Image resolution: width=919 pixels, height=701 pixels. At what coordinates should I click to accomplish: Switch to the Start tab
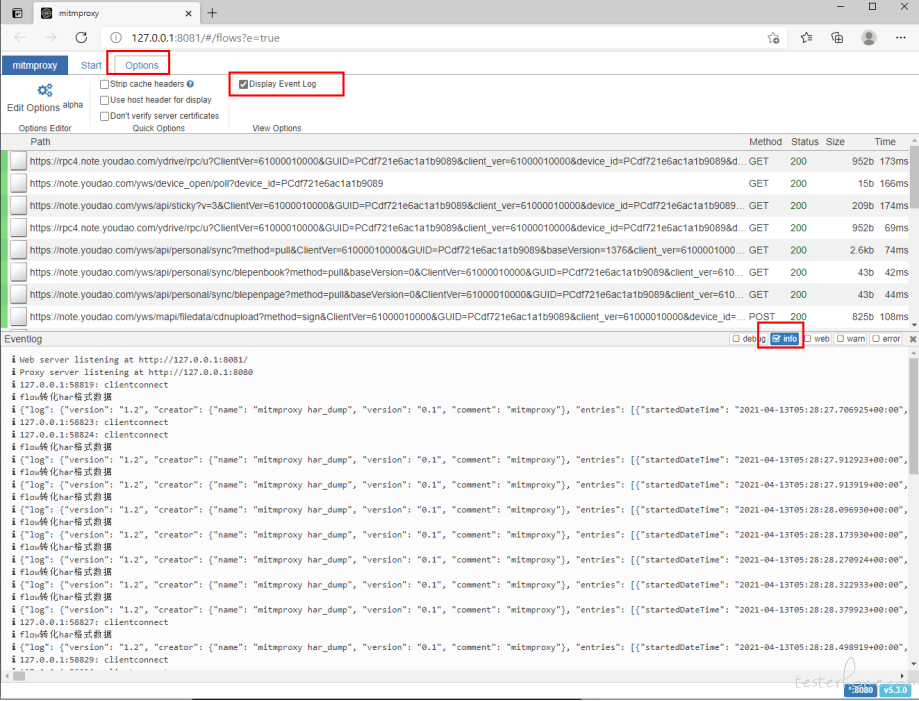pyautogui.click(x=91, y=65)
